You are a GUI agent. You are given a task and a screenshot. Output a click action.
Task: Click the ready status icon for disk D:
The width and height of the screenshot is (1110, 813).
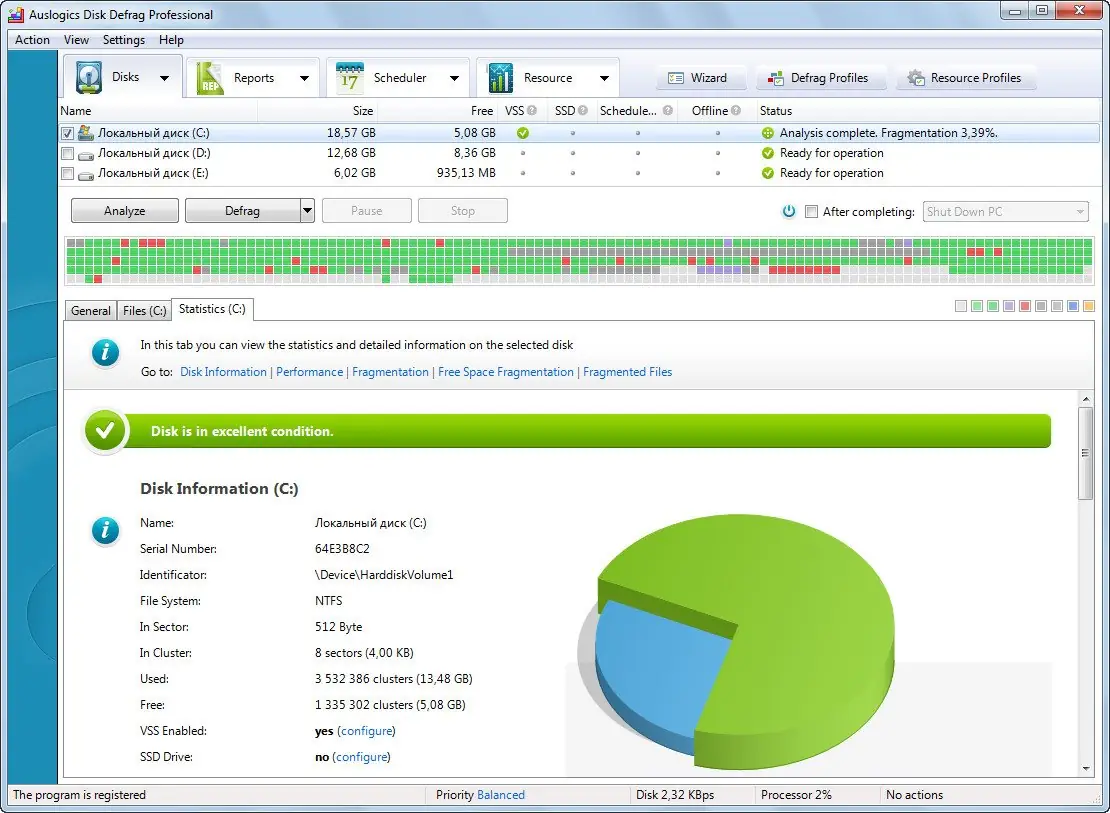coord(767,153)
